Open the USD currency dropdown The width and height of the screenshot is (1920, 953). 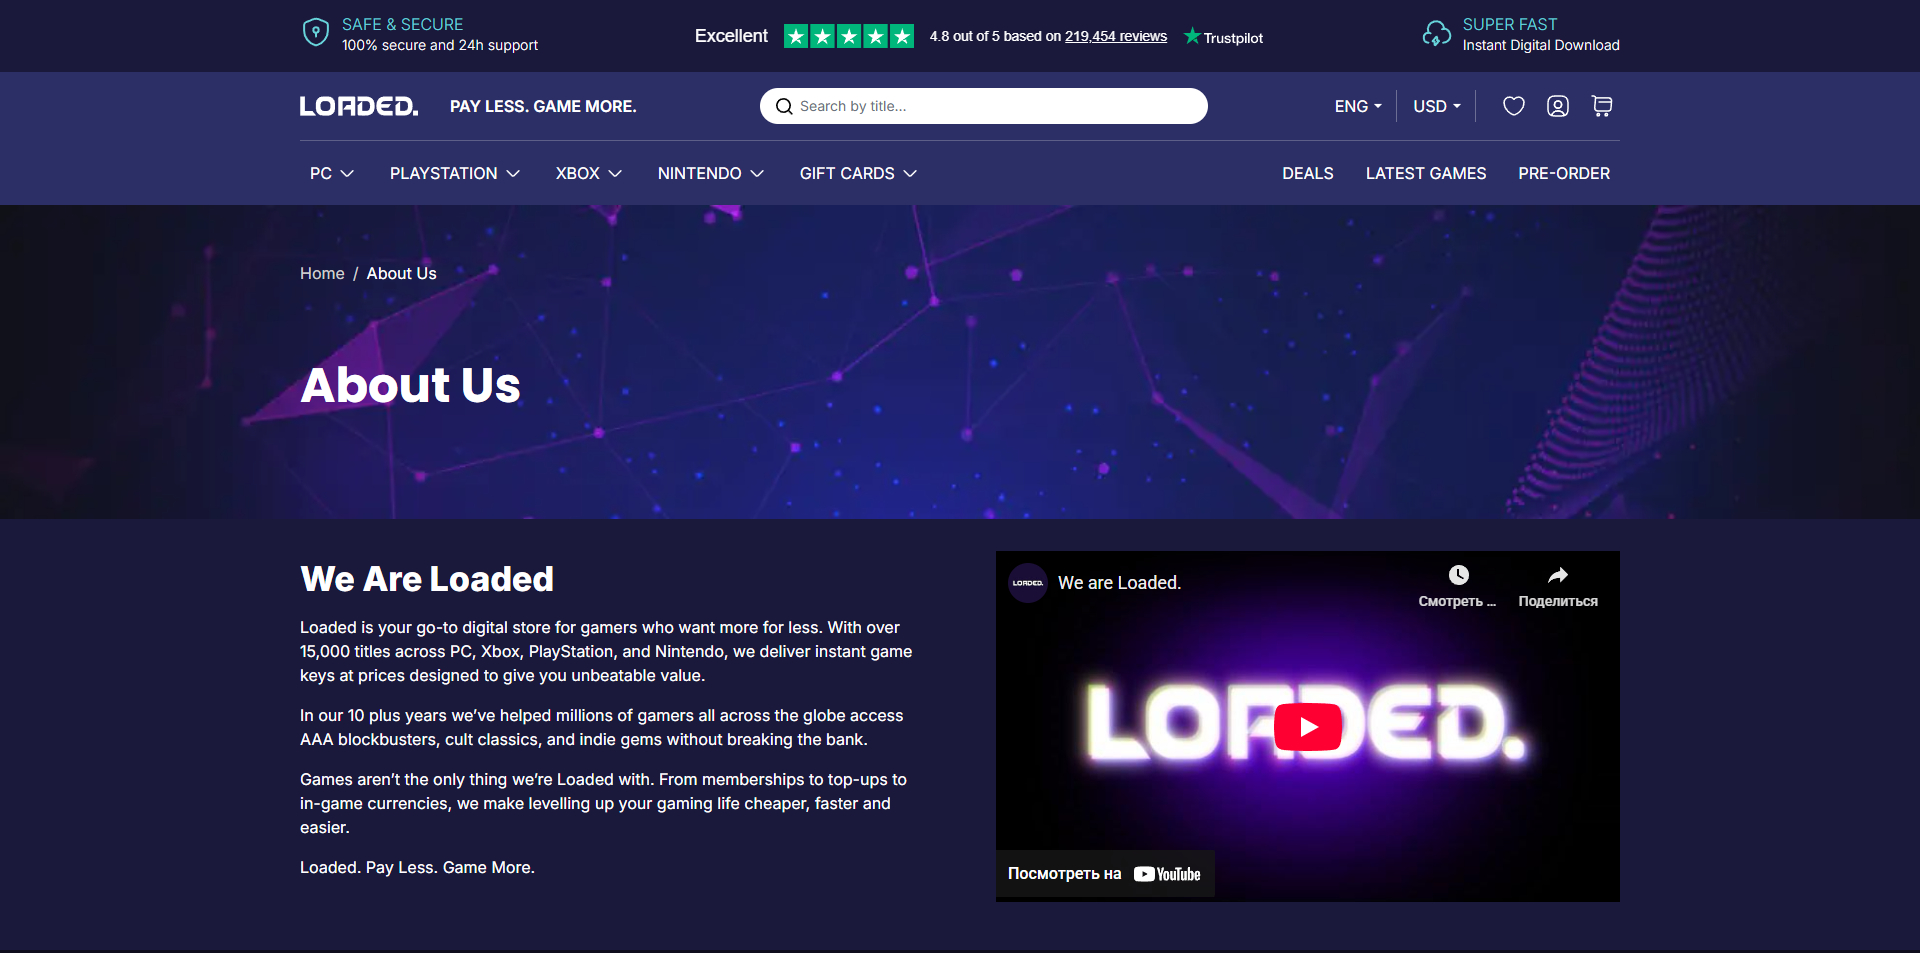click(1435, 106)
